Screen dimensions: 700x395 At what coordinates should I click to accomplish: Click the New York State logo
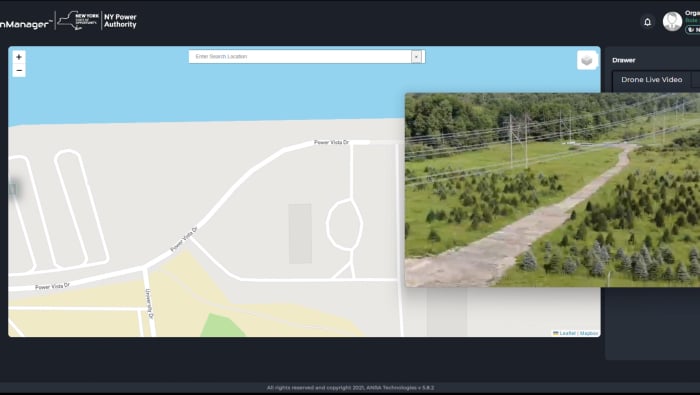pos(79,21)
